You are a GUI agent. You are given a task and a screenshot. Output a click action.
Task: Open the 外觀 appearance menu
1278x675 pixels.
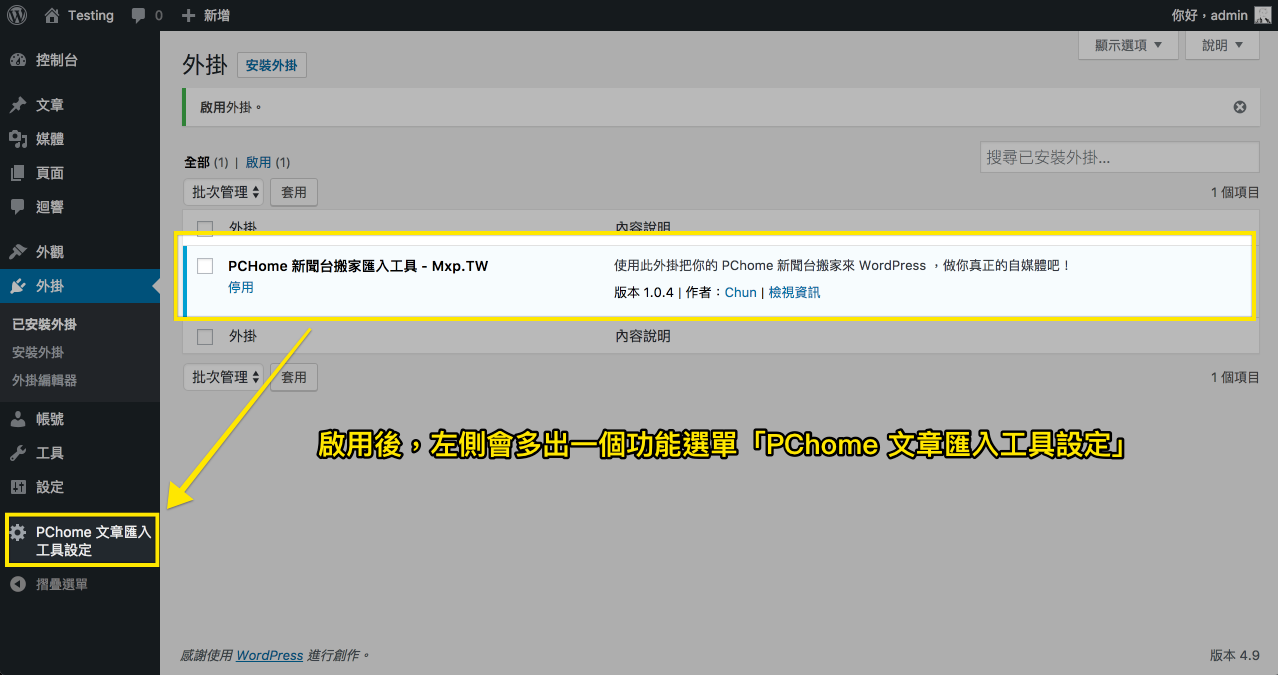[x=50, y=252]
